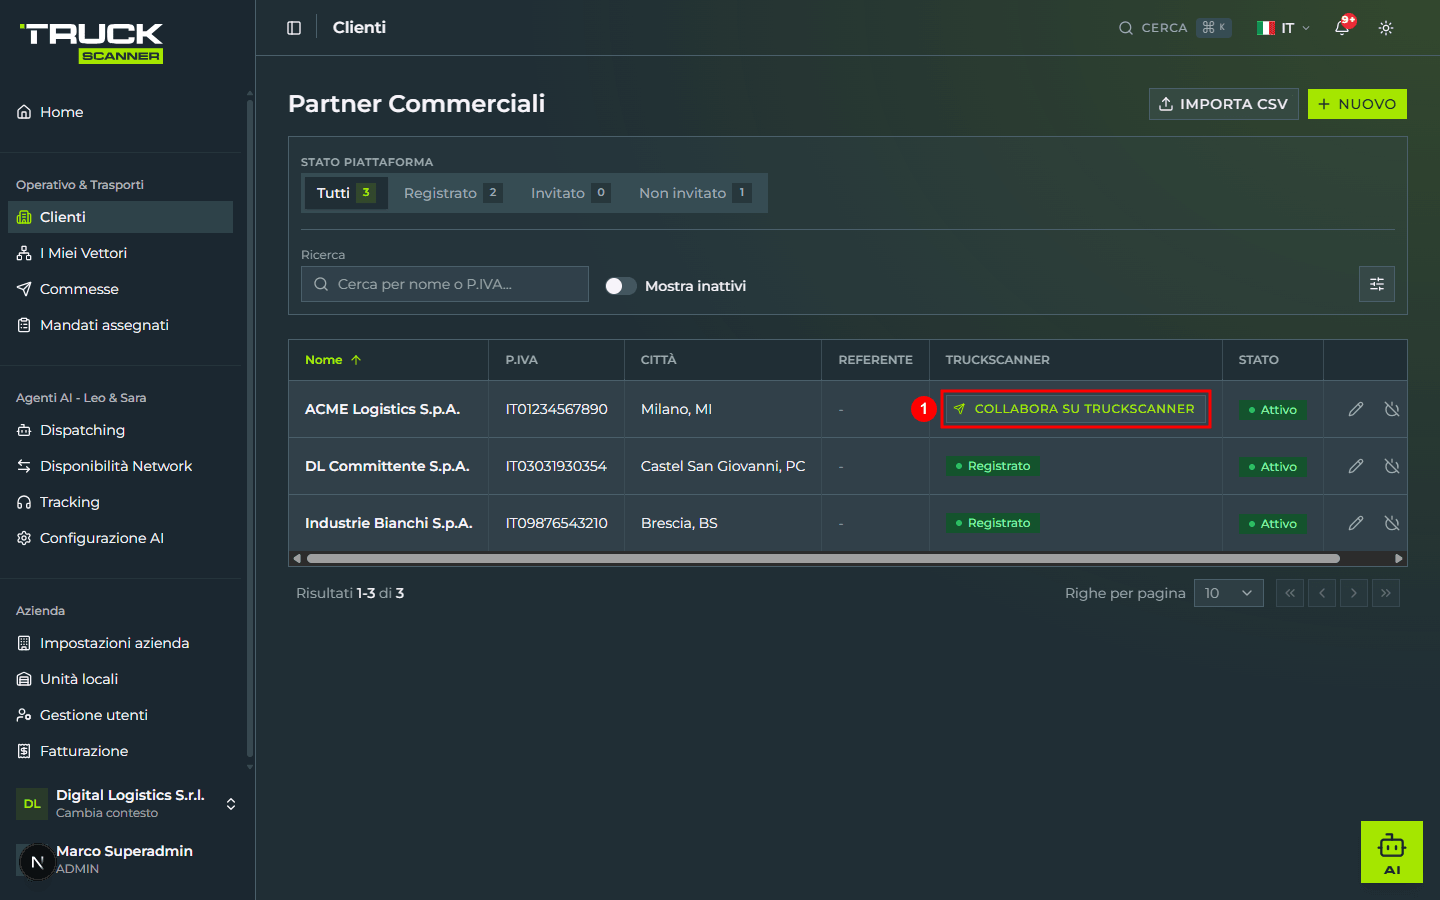Screen dimensions: 1440x900
Task: Open Disponibilità Network page
Action: pos(120,466)
